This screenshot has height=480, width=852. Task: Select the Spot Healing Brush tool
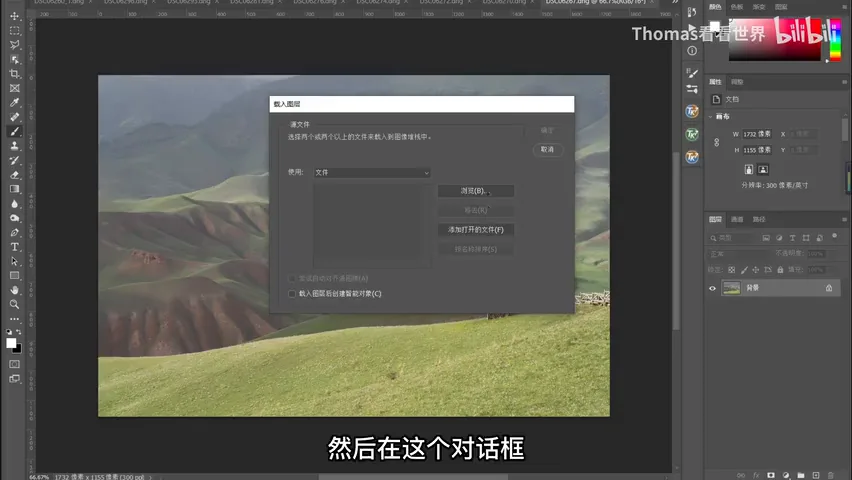[x=15, y=117]
